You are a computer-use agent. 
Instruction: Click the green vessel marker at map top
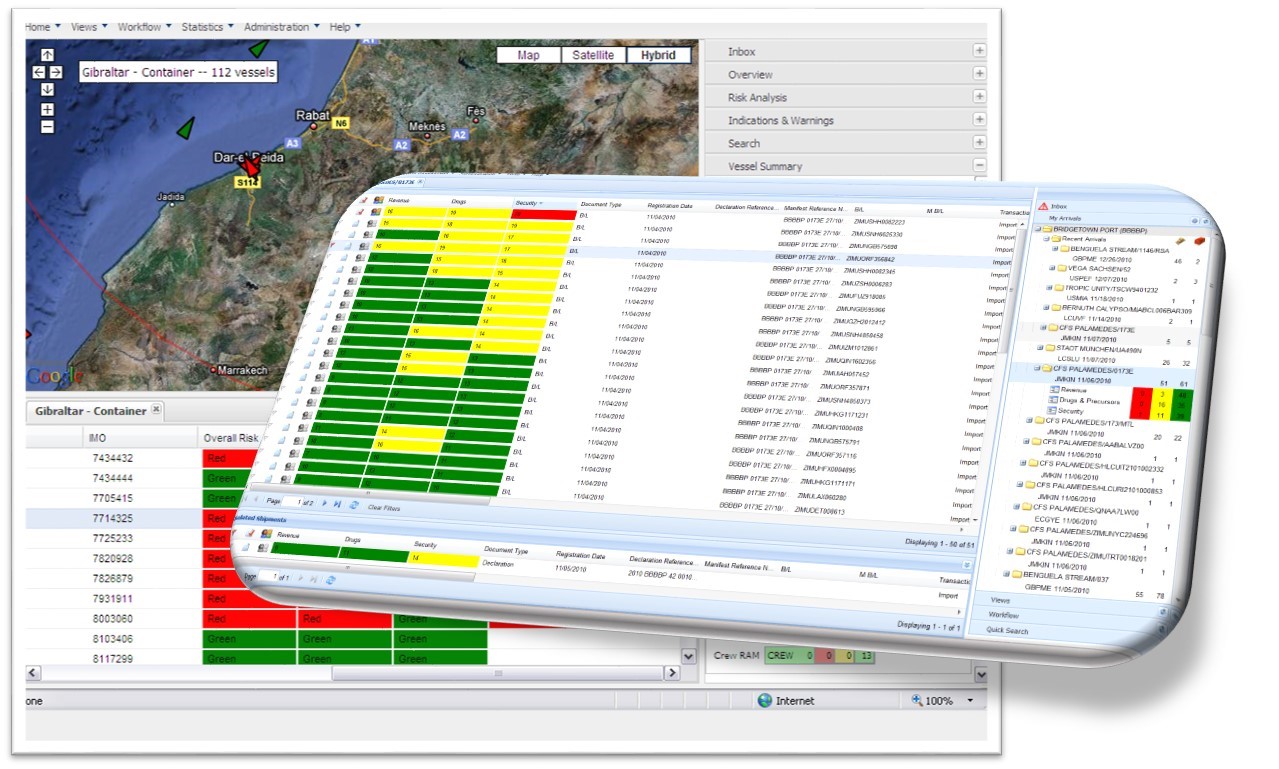pos(258,47)
